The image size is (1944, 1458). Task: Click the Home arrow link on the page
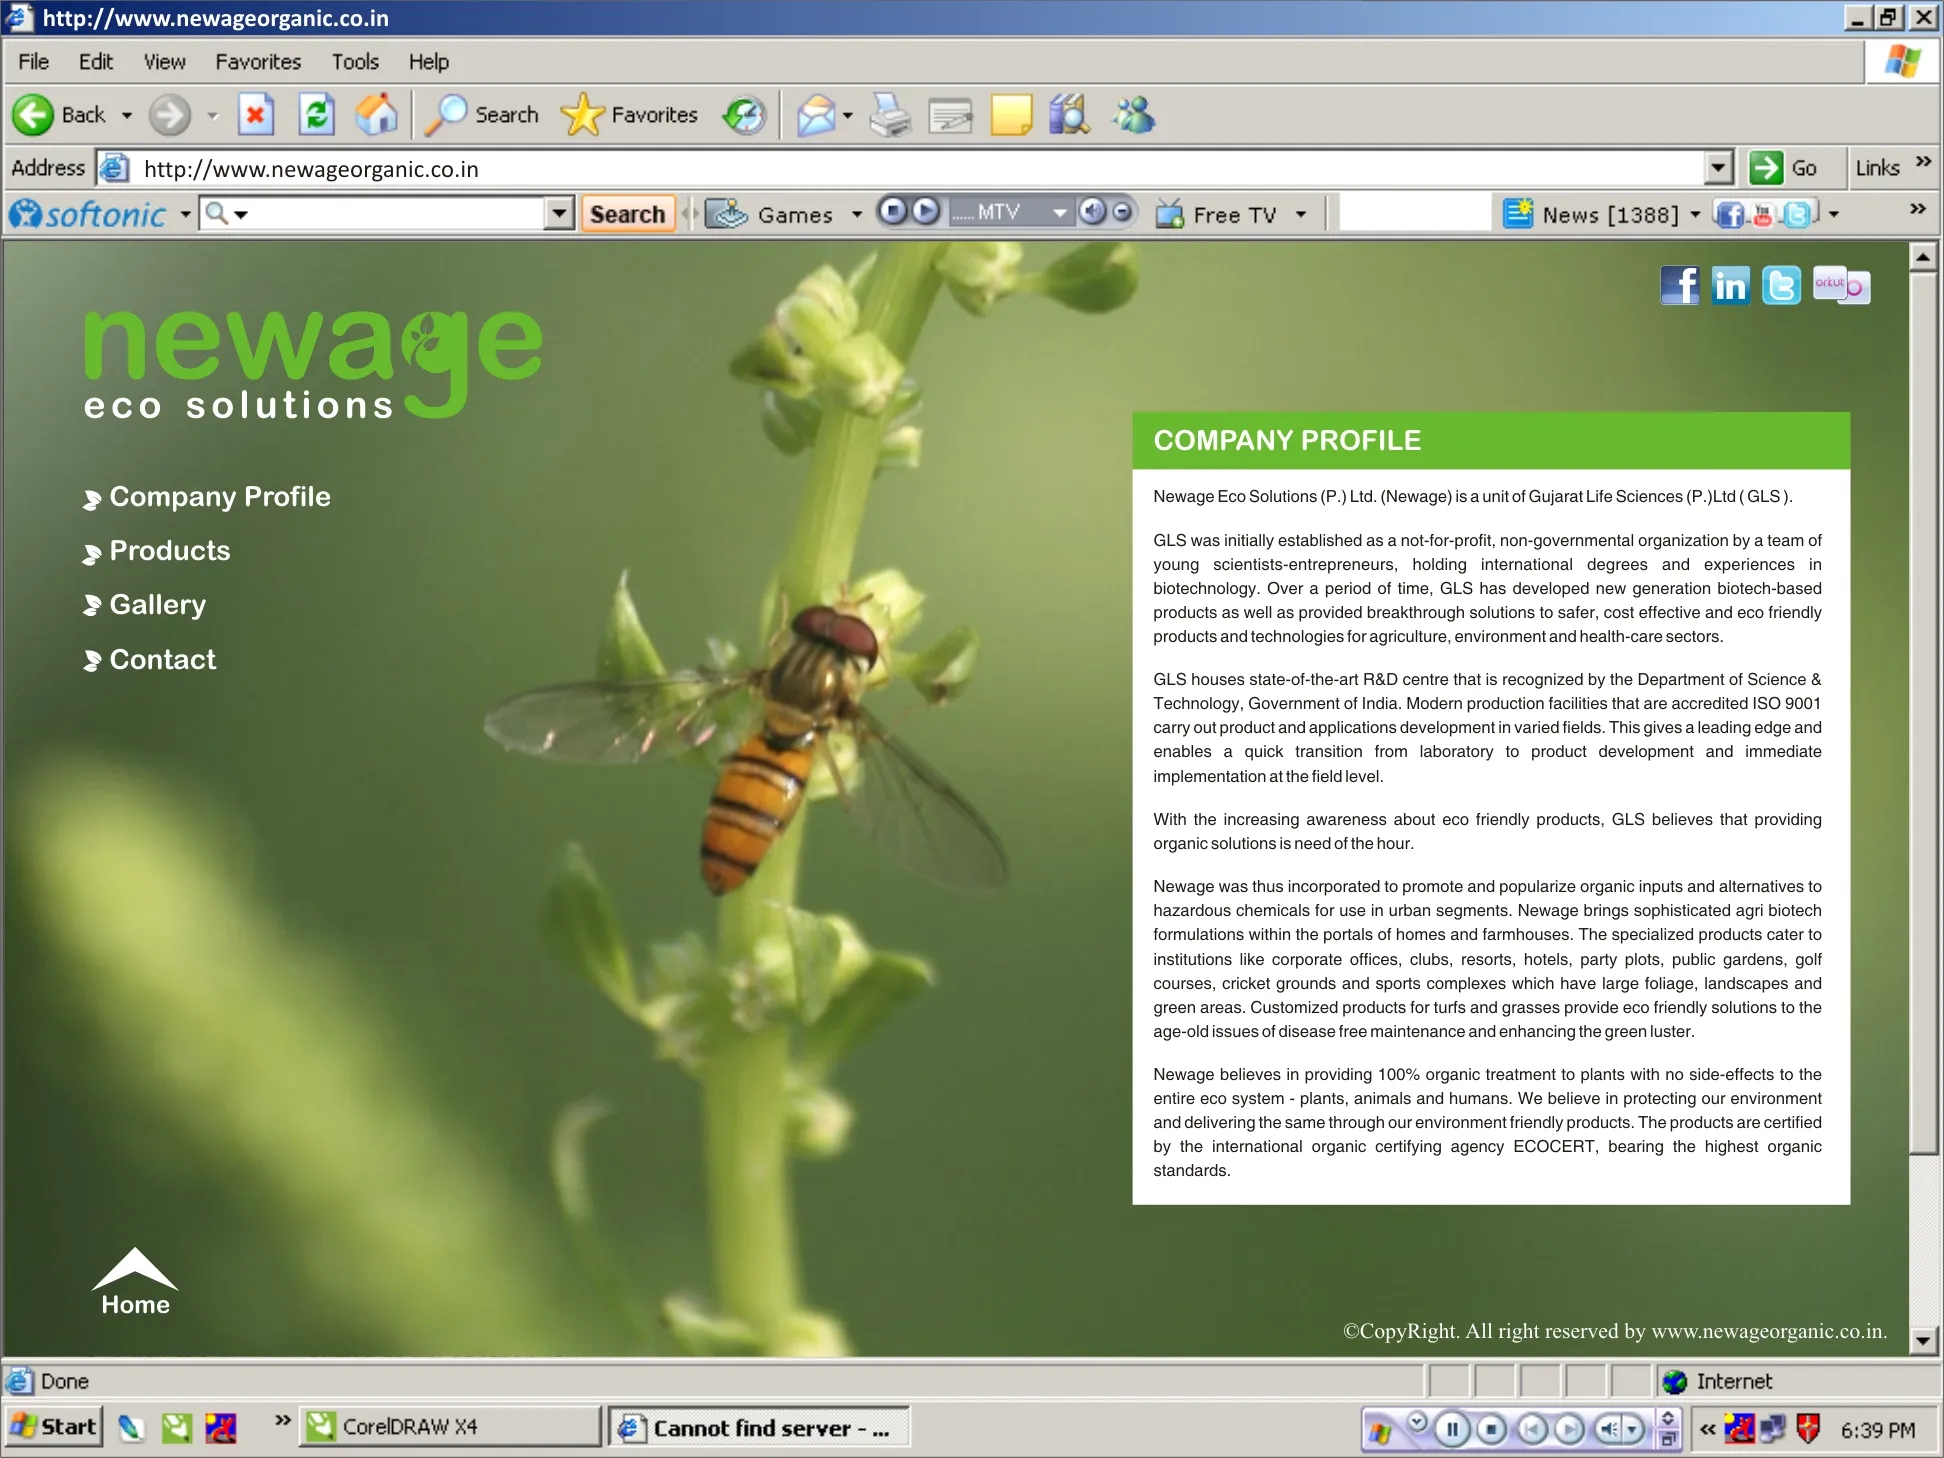[135, 1283]
